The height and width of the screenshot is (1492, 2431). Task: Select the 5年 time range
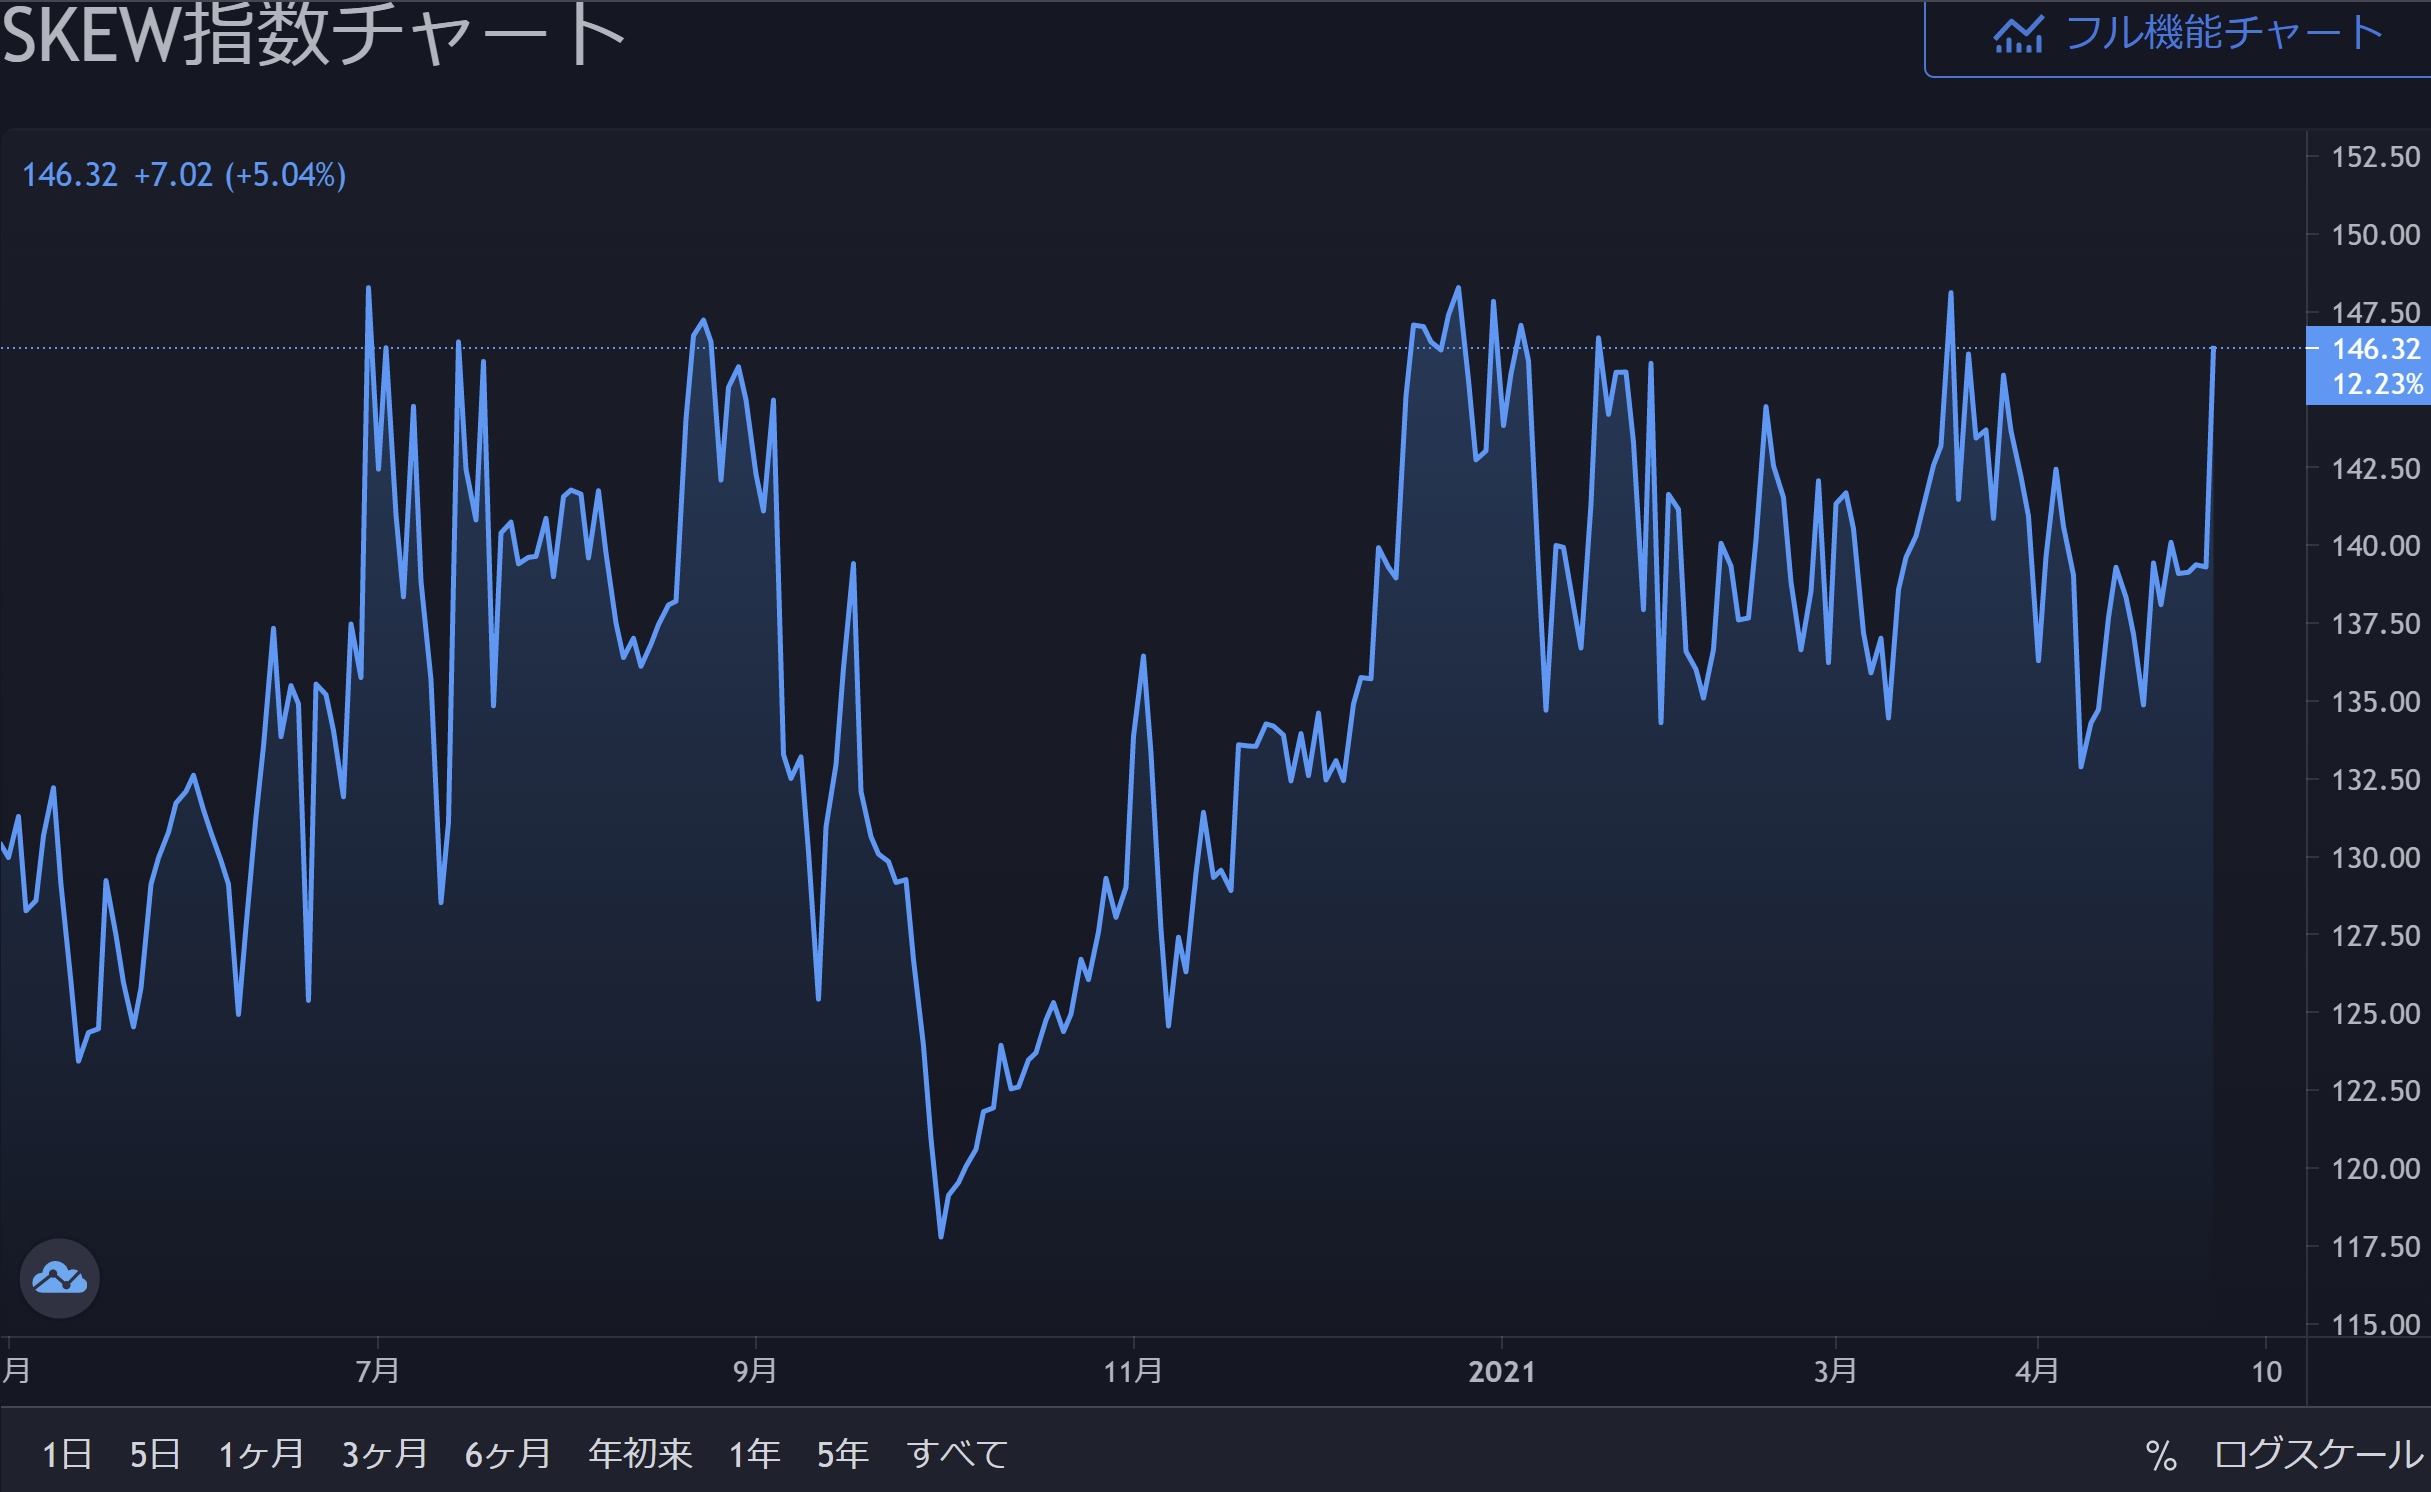tap(842, 1454)
